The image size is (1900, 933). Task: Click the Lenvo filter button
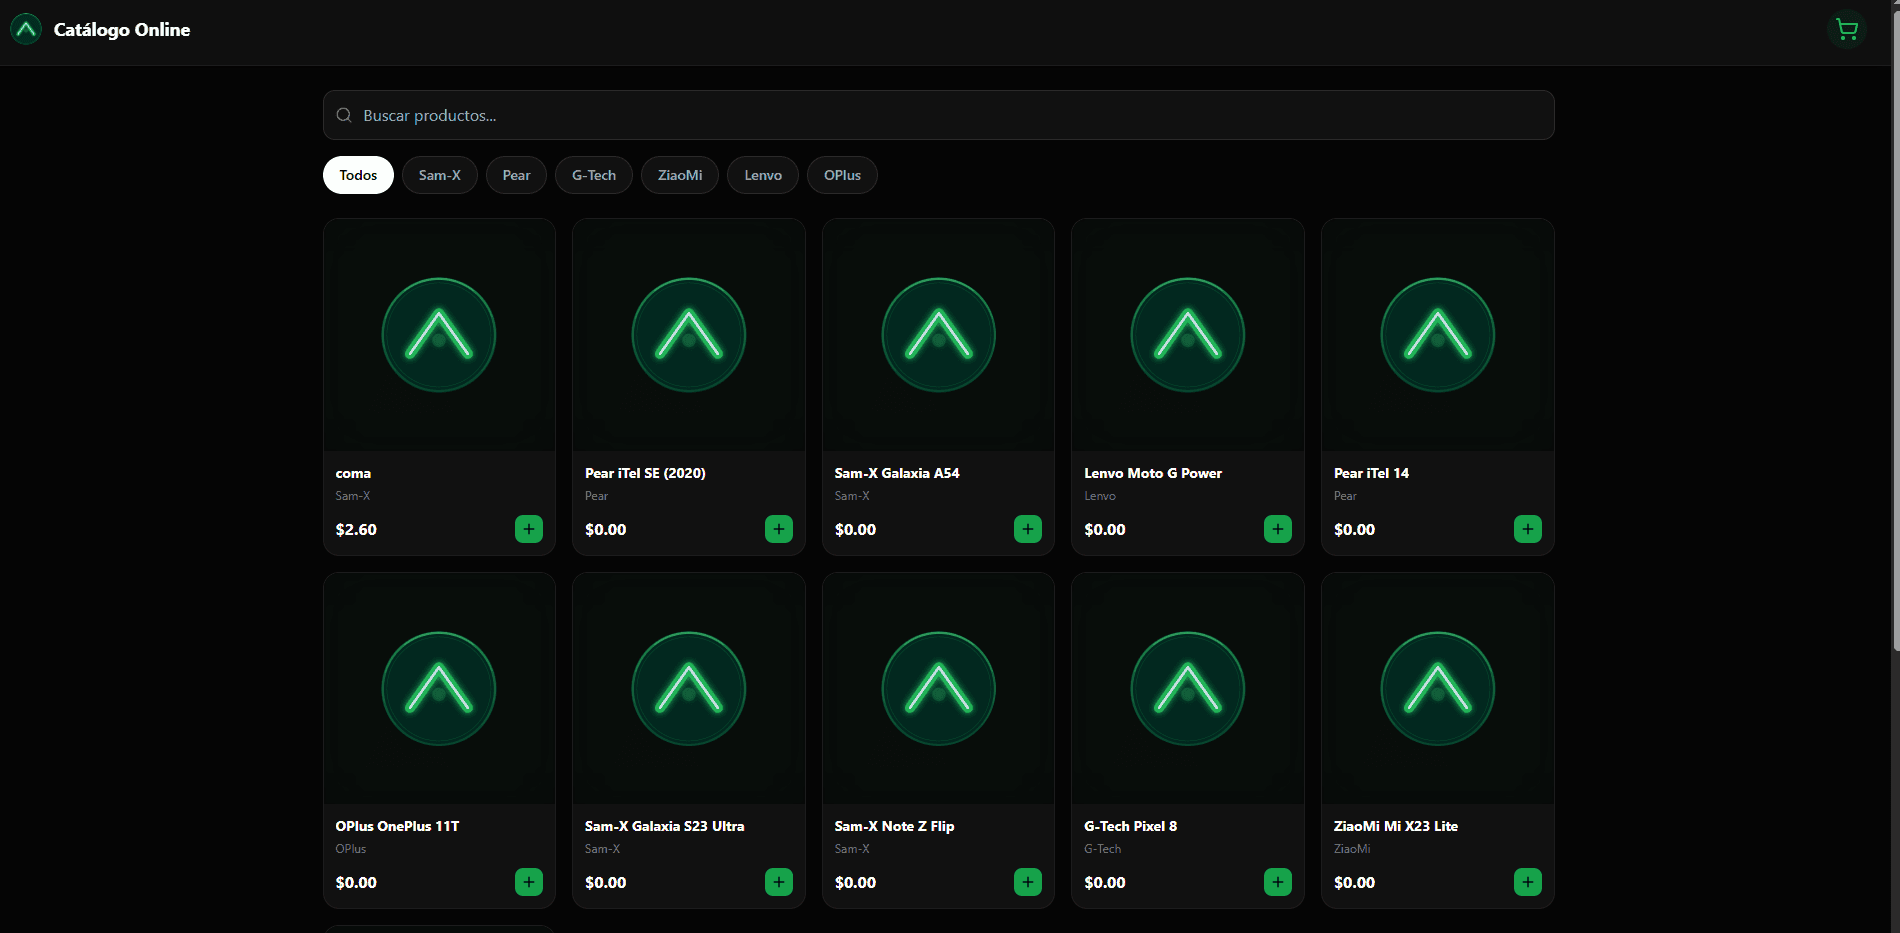point(762,175)
